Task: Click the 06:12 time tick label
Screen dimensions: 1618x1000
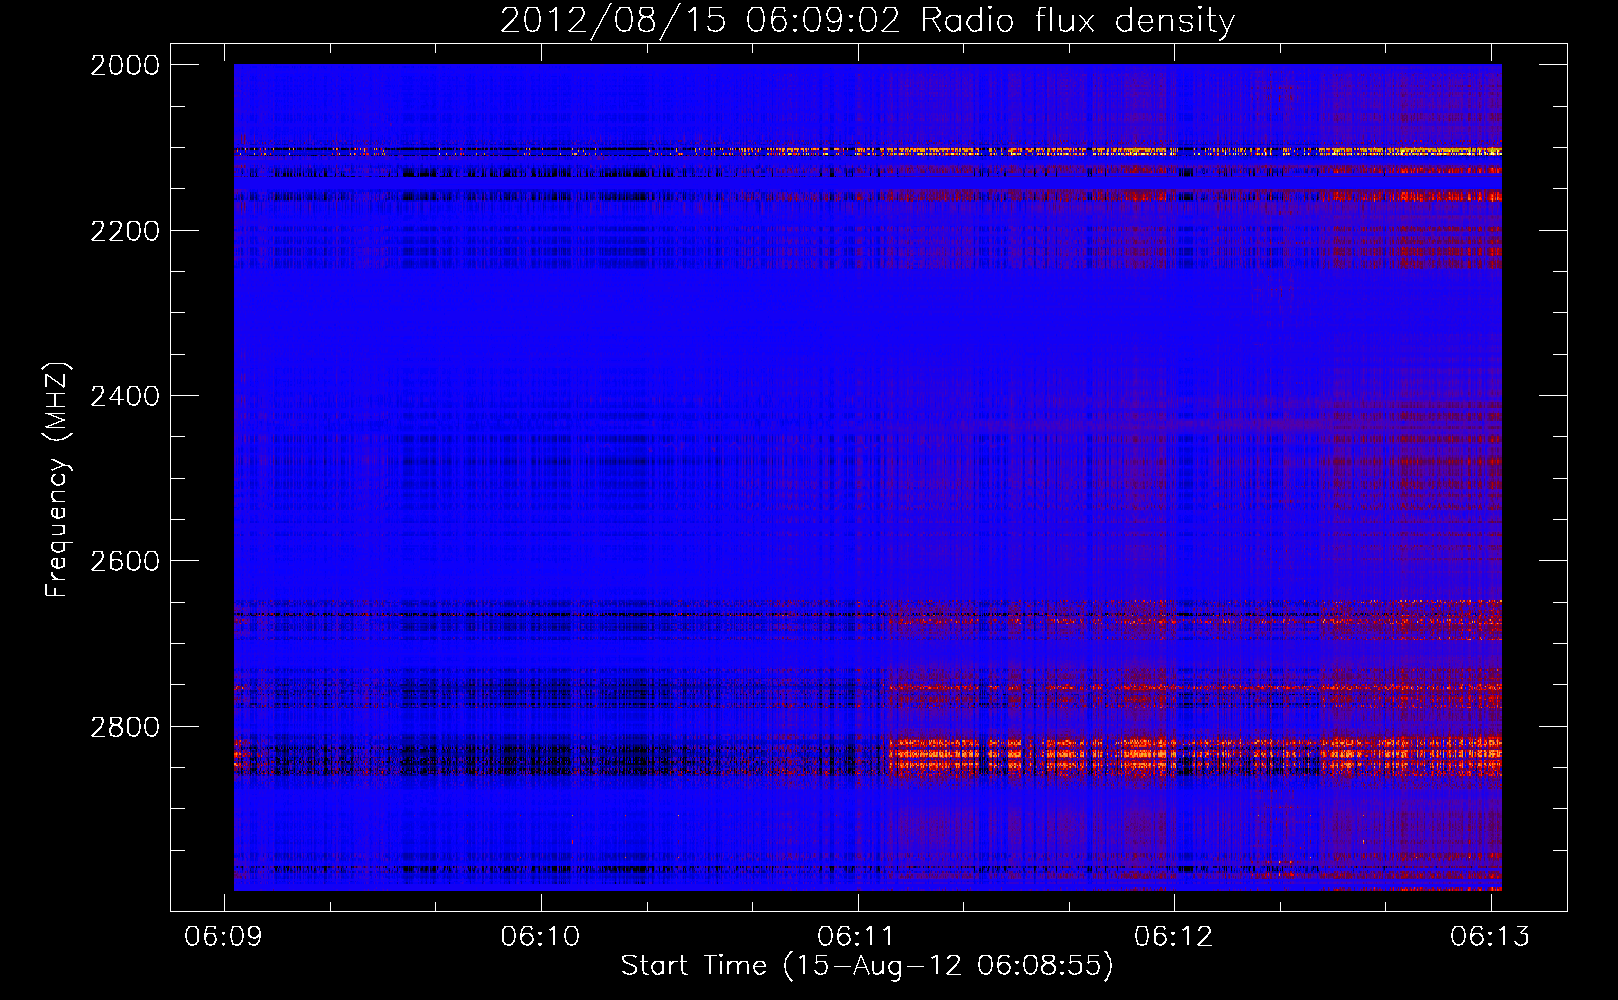Action: (x=1174, y=936)
